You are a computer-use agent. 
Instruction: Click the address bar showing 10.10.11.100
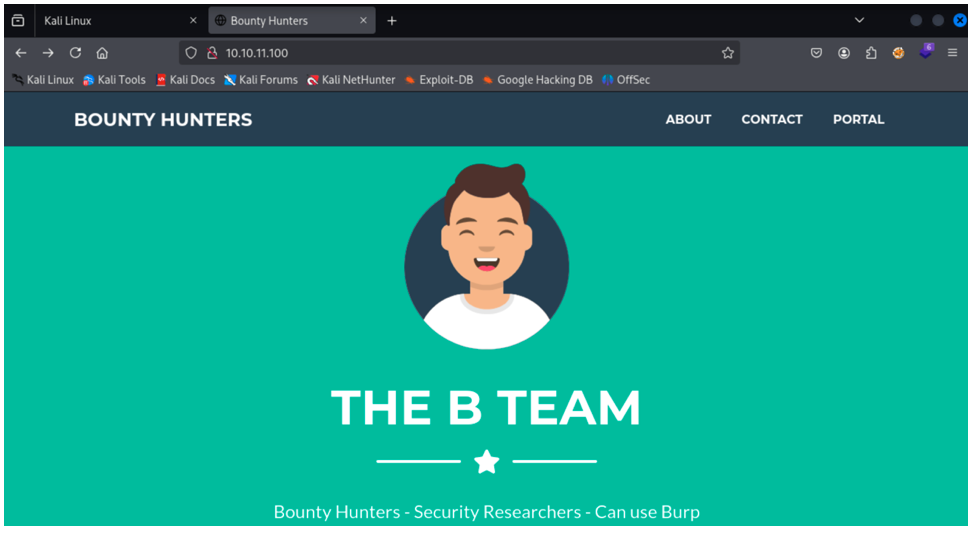point(460,53)
